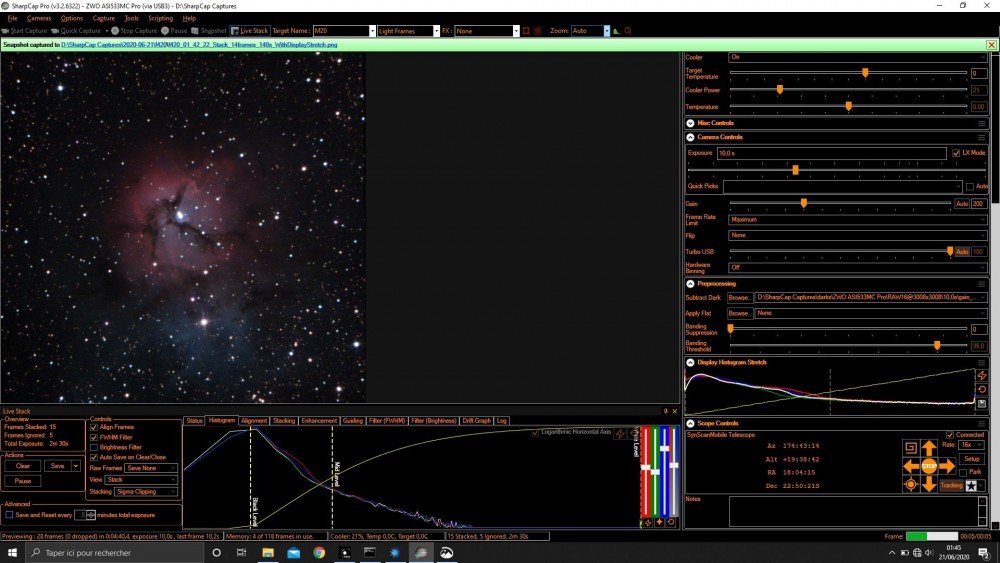Open the View dropdown set to Stack
The image size is (1000, 563).
142,479
